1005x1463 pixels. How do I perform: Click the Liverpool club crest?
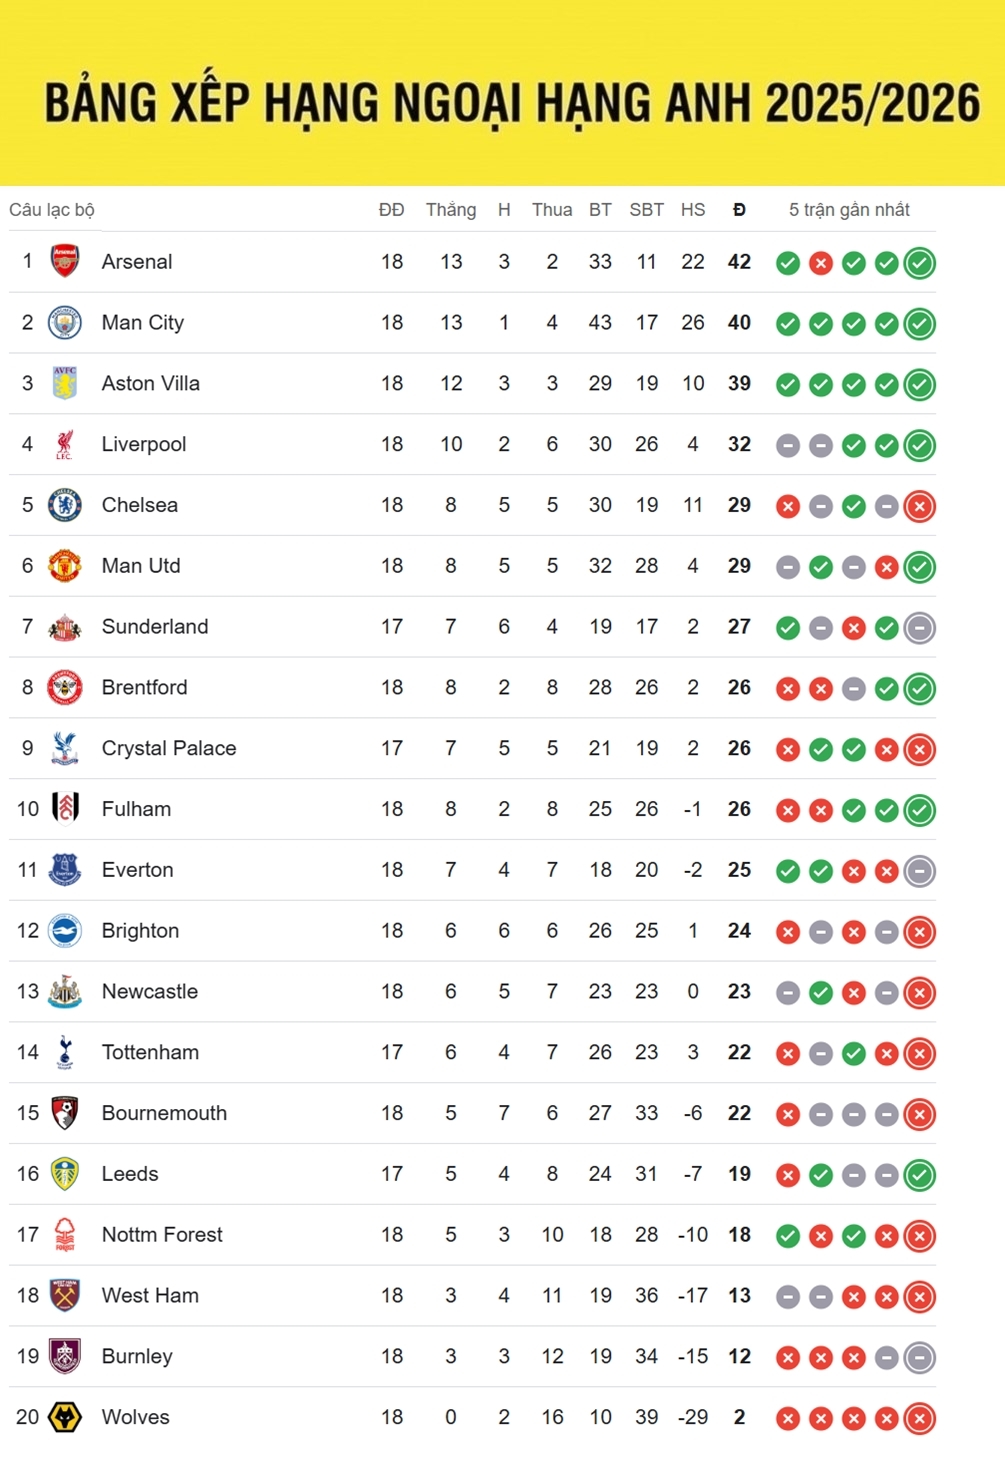65,445
